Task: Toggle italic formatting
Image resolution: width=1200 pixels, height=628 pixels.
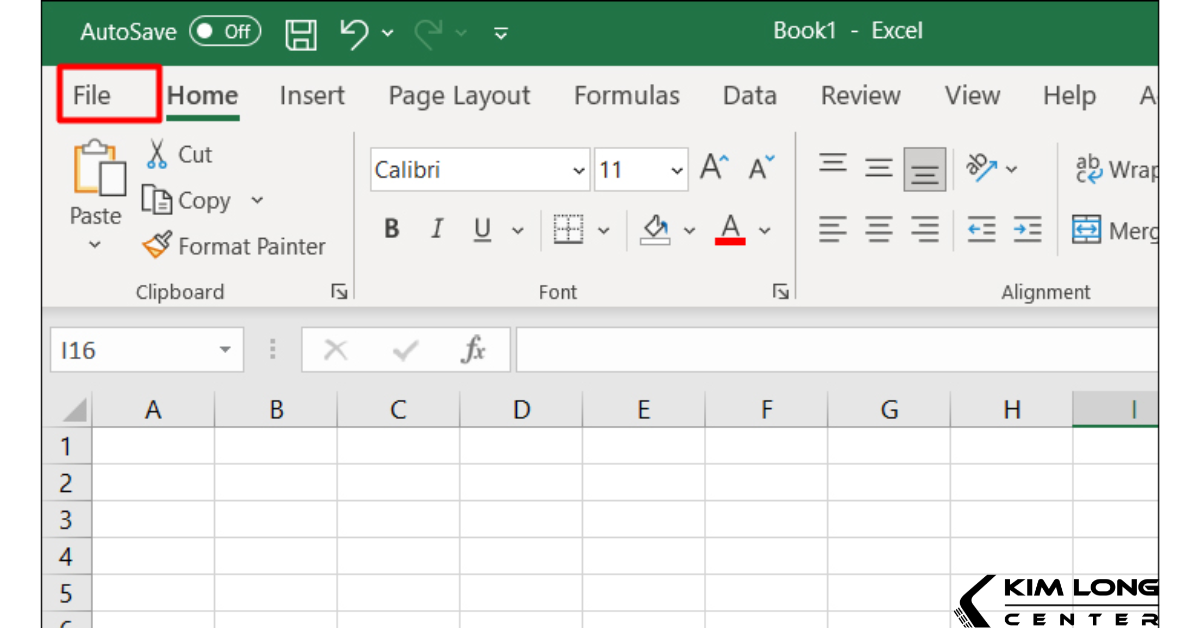Action: pyautogui.click(x=436, y=229)
